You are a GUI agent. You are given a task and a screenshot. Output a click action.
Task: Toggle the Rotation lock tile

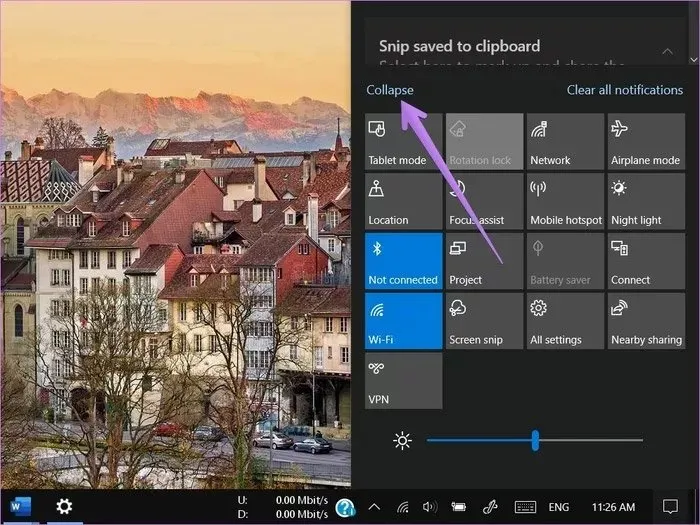tap(484, 142)
